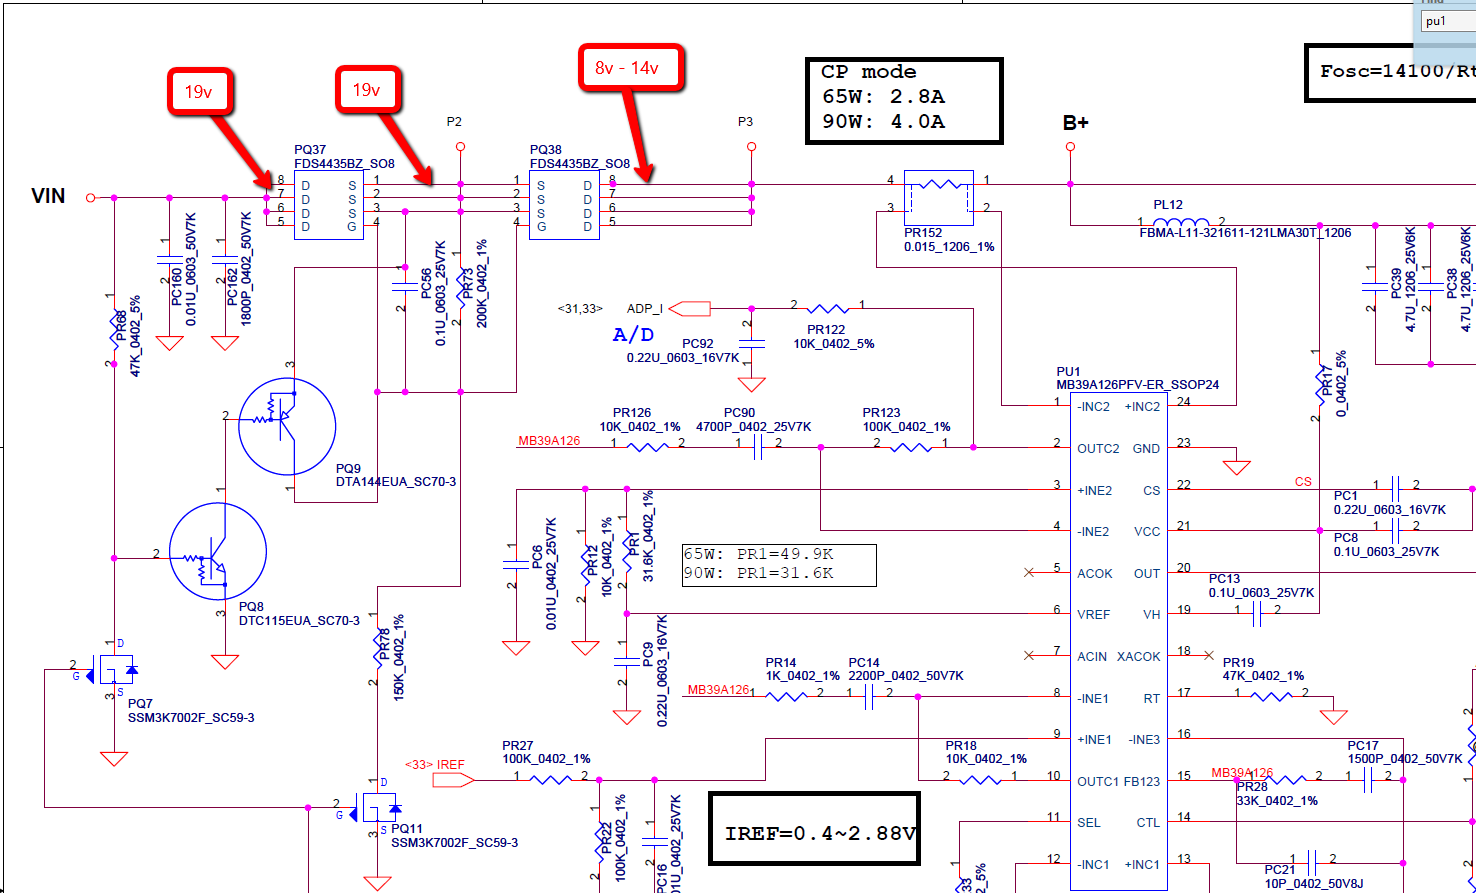Click the B+ net label

tap(1075, 124)
